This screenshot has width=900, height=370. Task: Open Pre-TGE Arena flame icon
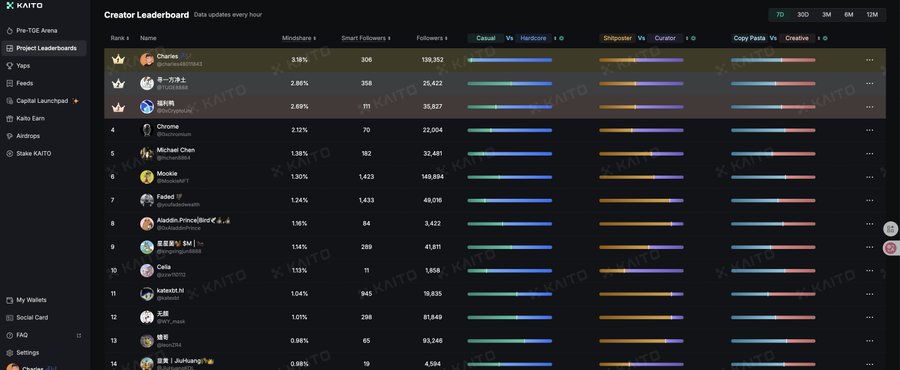pyautogui.click(x=10, y=31)
